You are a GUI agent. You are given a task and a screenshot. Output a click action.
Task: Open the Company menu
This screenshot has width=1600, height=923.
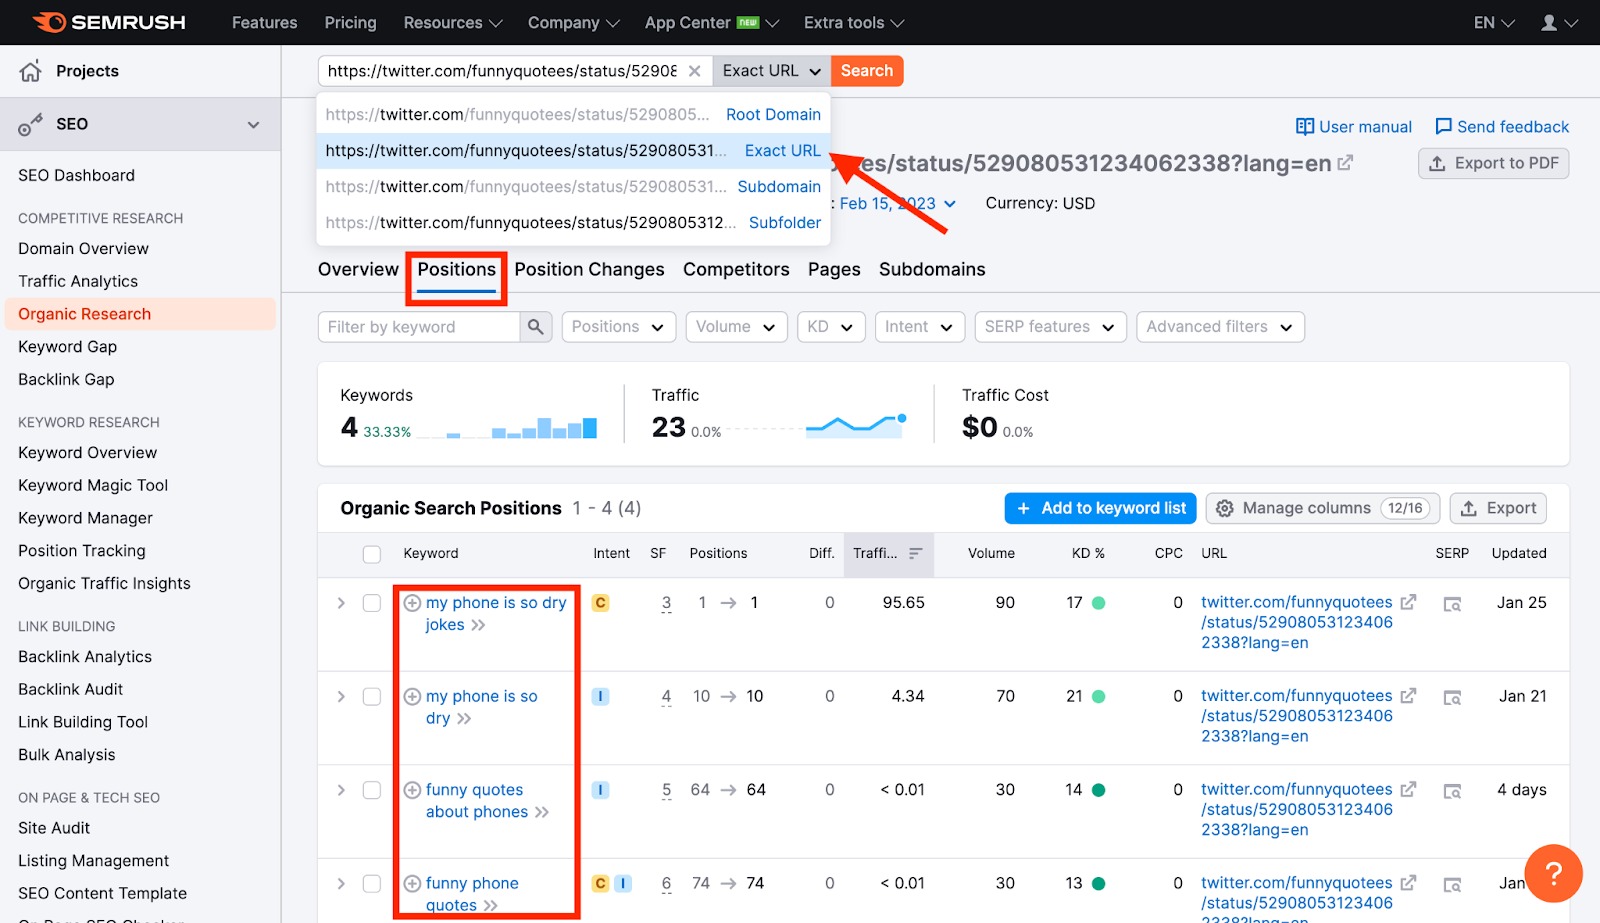(x=574, y=22)
